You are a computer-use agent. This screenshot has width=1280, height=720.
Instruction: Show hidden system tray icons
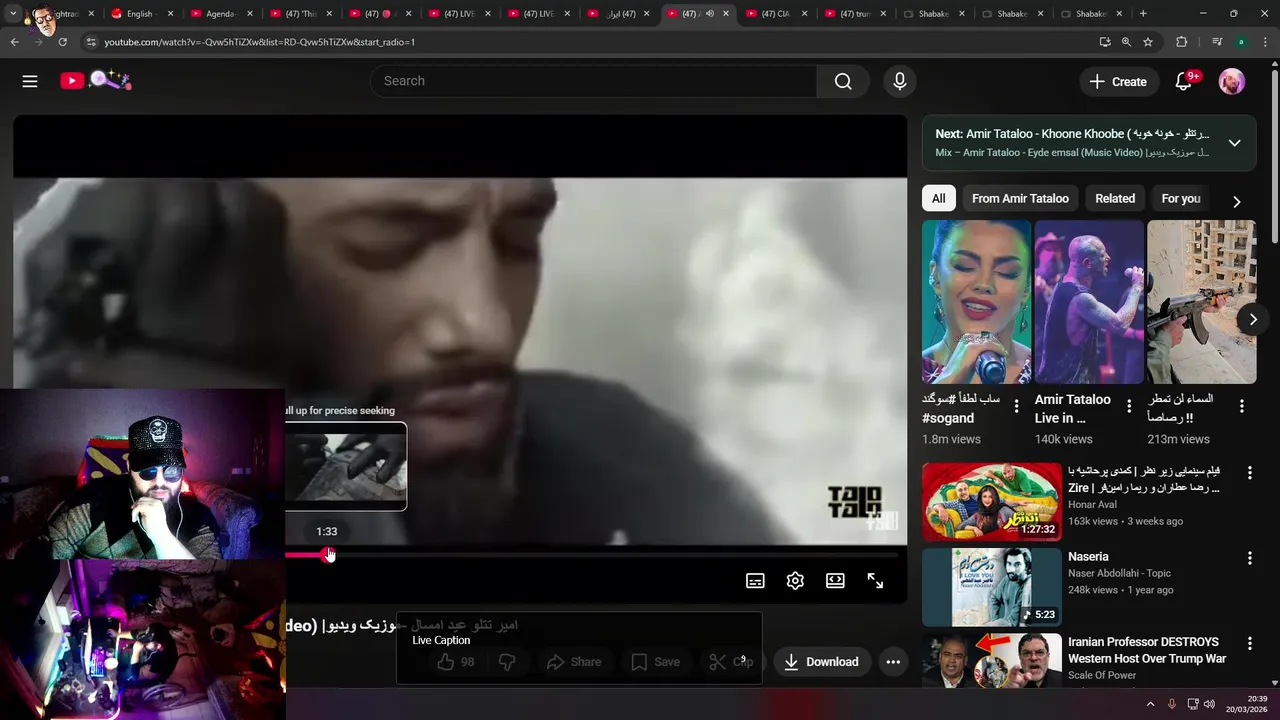1150,704
